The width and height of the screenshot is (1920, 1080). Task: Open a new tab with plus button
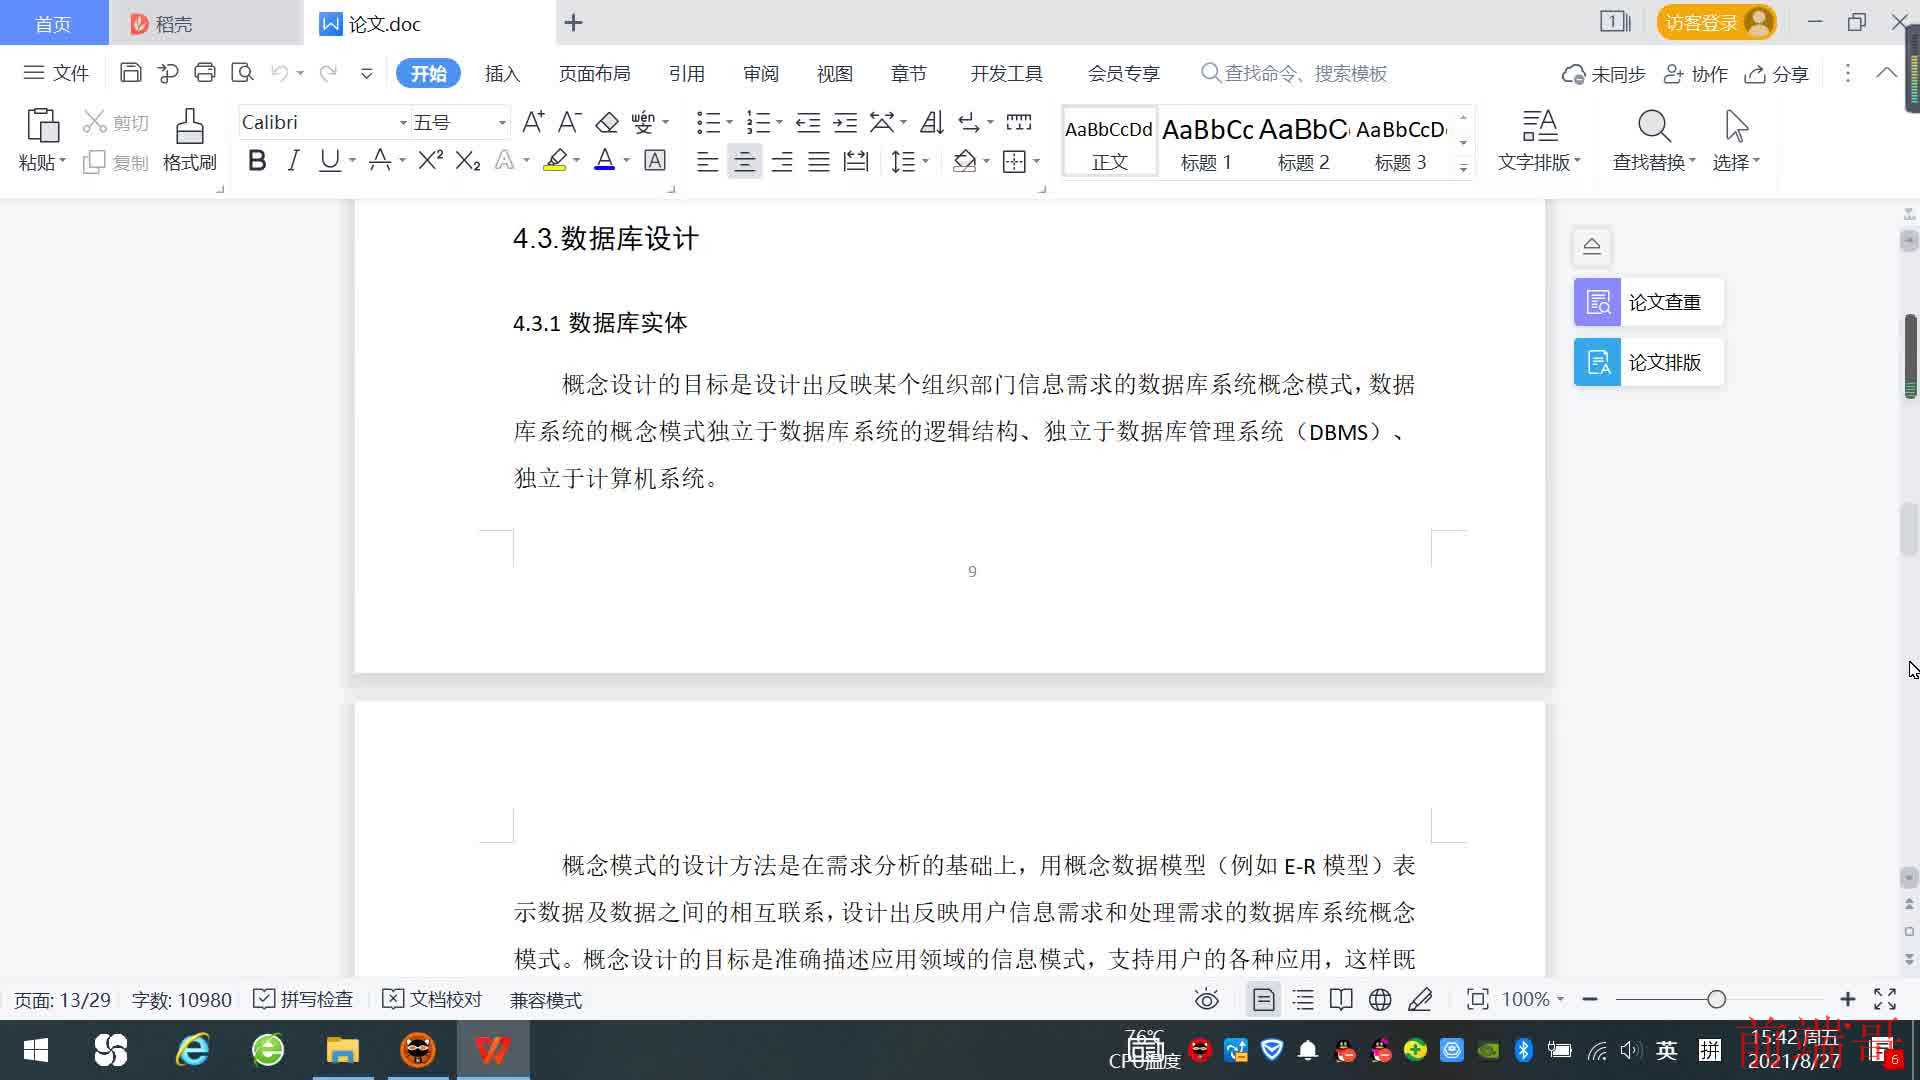coord(573,23)
